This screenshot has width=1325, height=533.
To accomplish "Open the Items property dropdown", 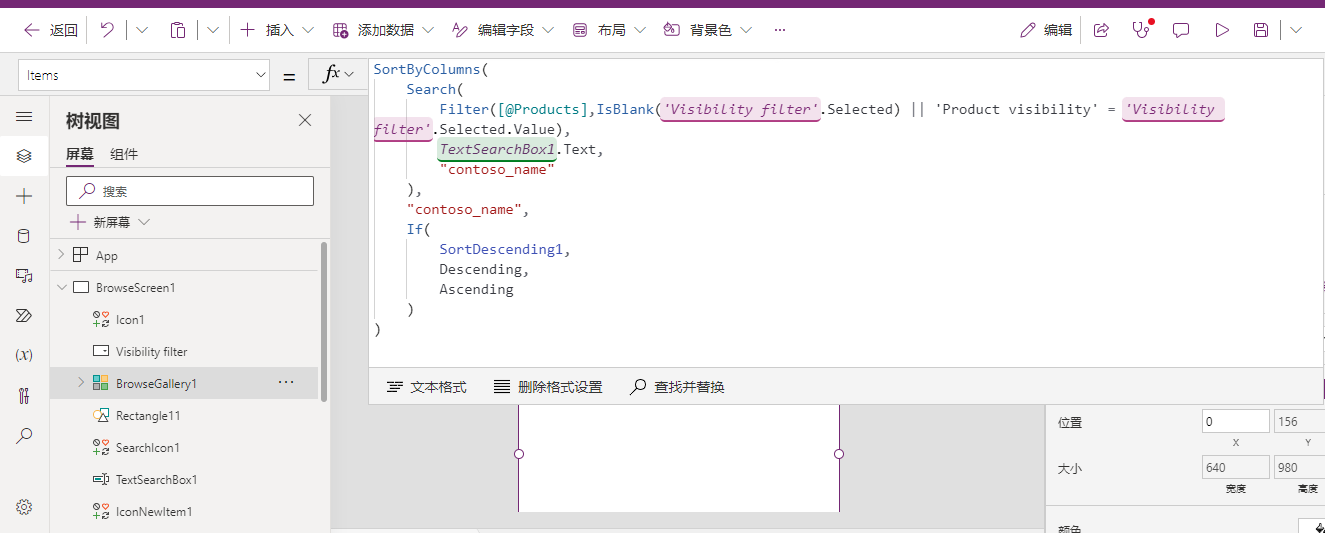I will pos(144,75).
